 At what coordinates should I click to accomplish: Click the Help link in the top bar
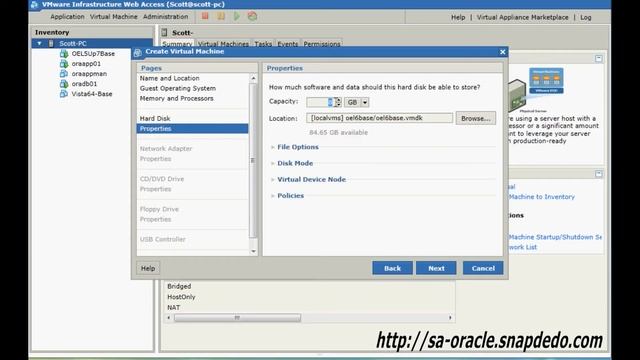458,17
